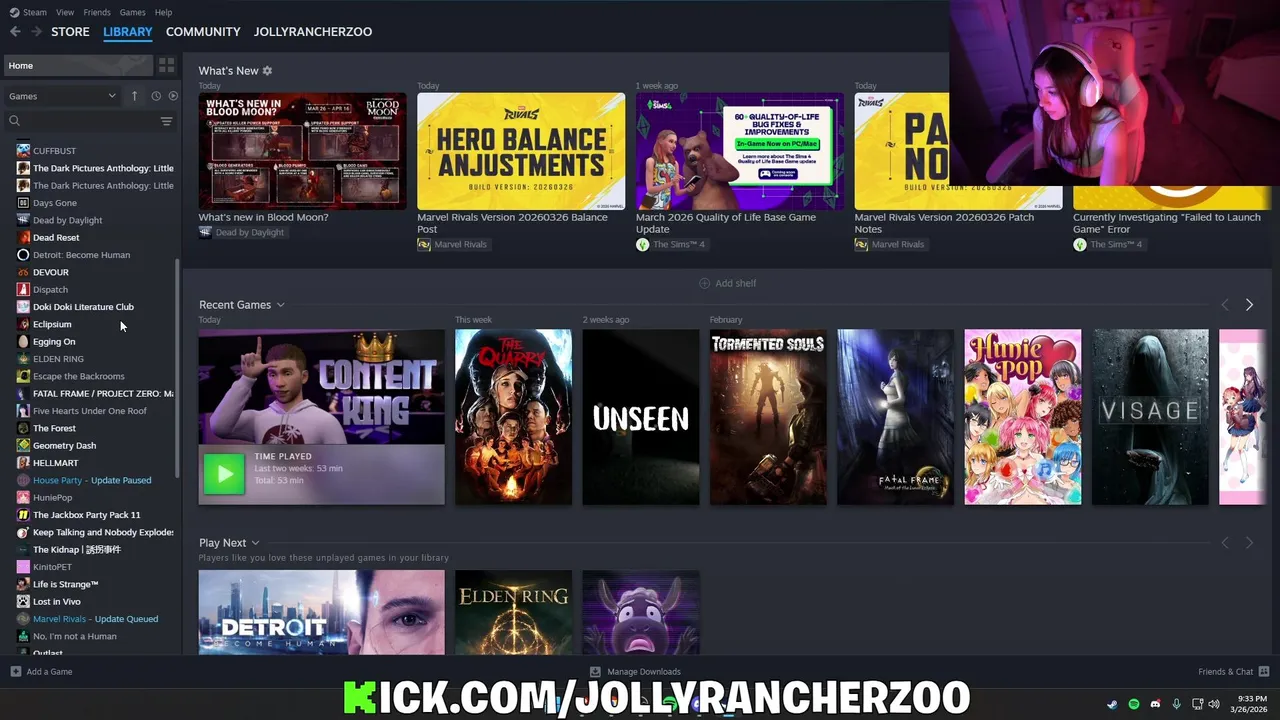Go forward with the right arrow

coord(37,32)
